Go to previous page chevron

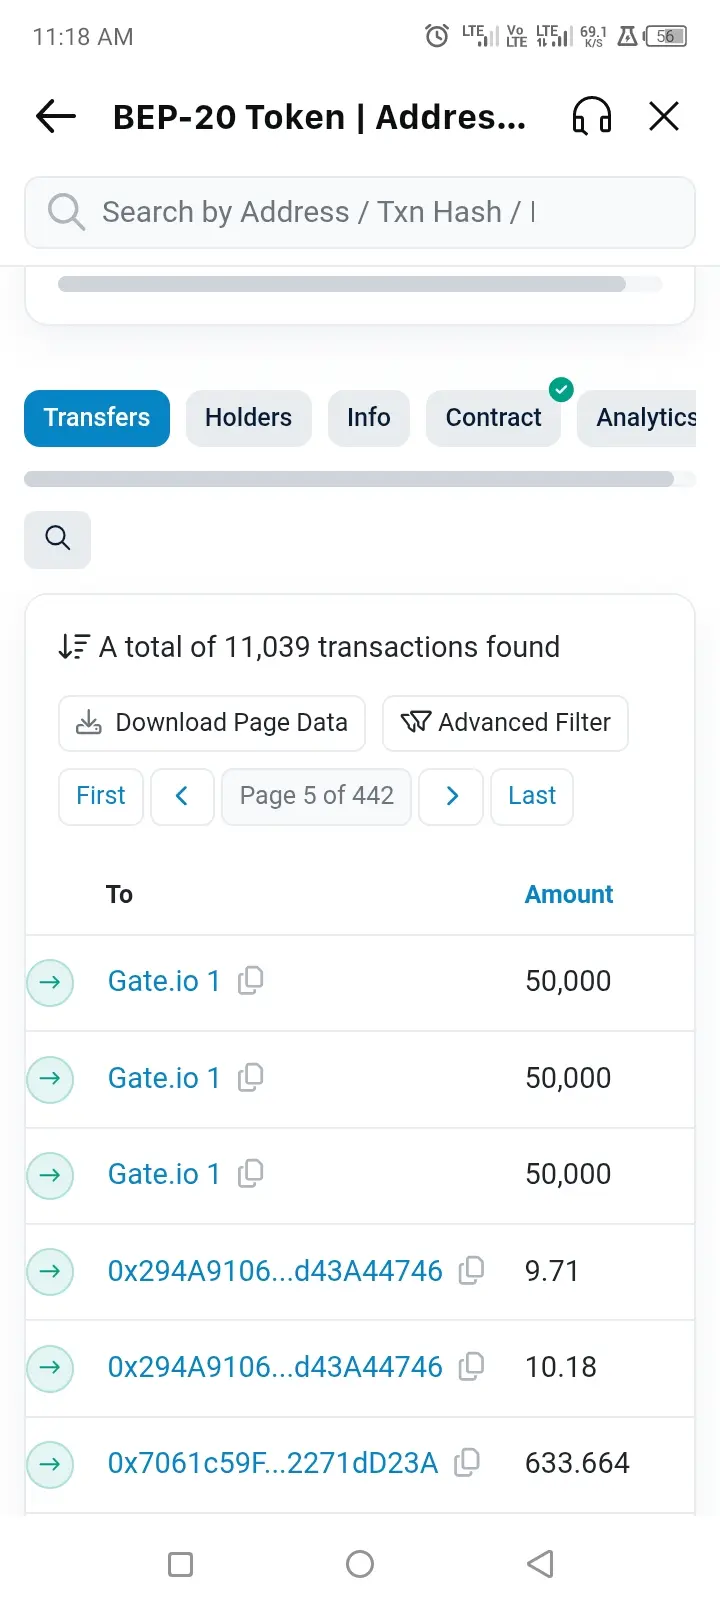pyautogui.click(x=182, y=796)
